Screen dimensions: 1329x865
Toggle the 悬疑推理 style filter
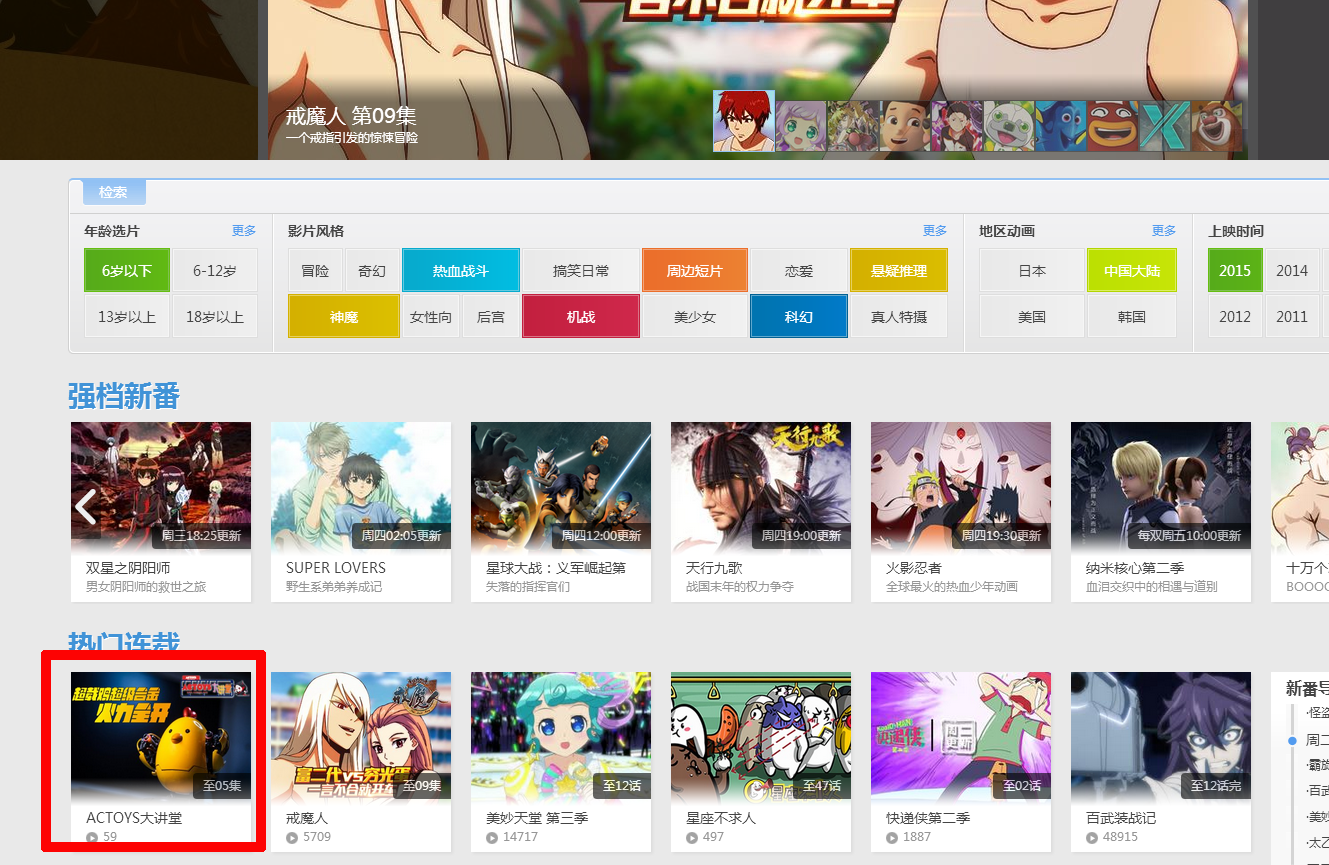coord(899,270)
